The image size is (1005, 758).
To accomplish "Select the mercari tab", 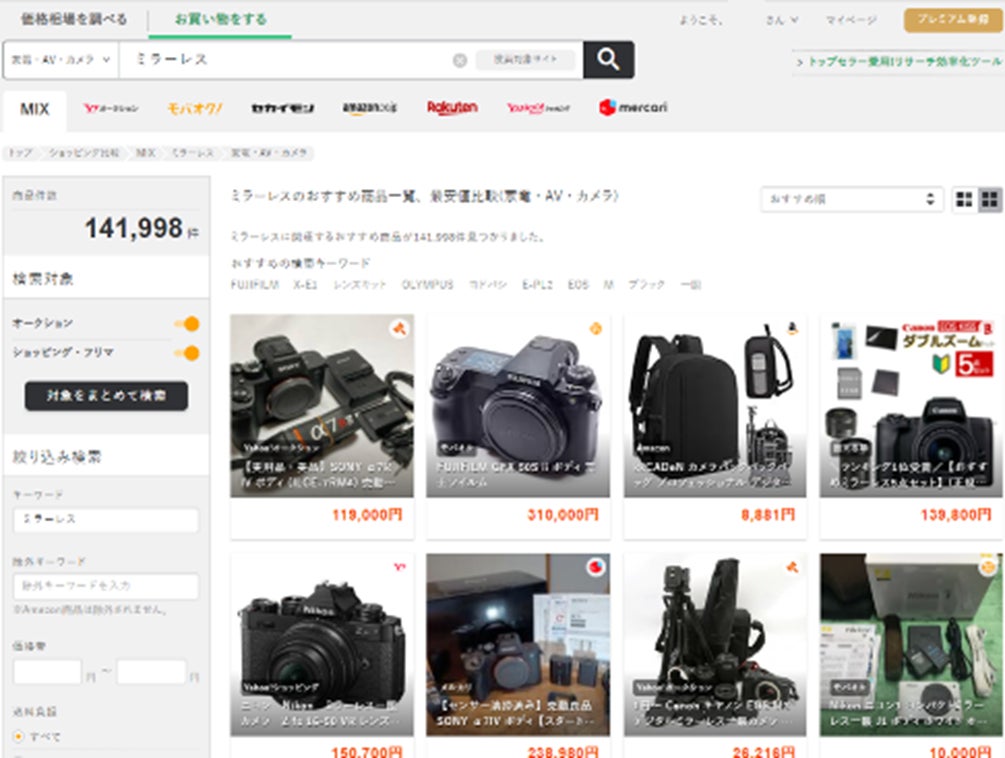I will pos(633,108).
